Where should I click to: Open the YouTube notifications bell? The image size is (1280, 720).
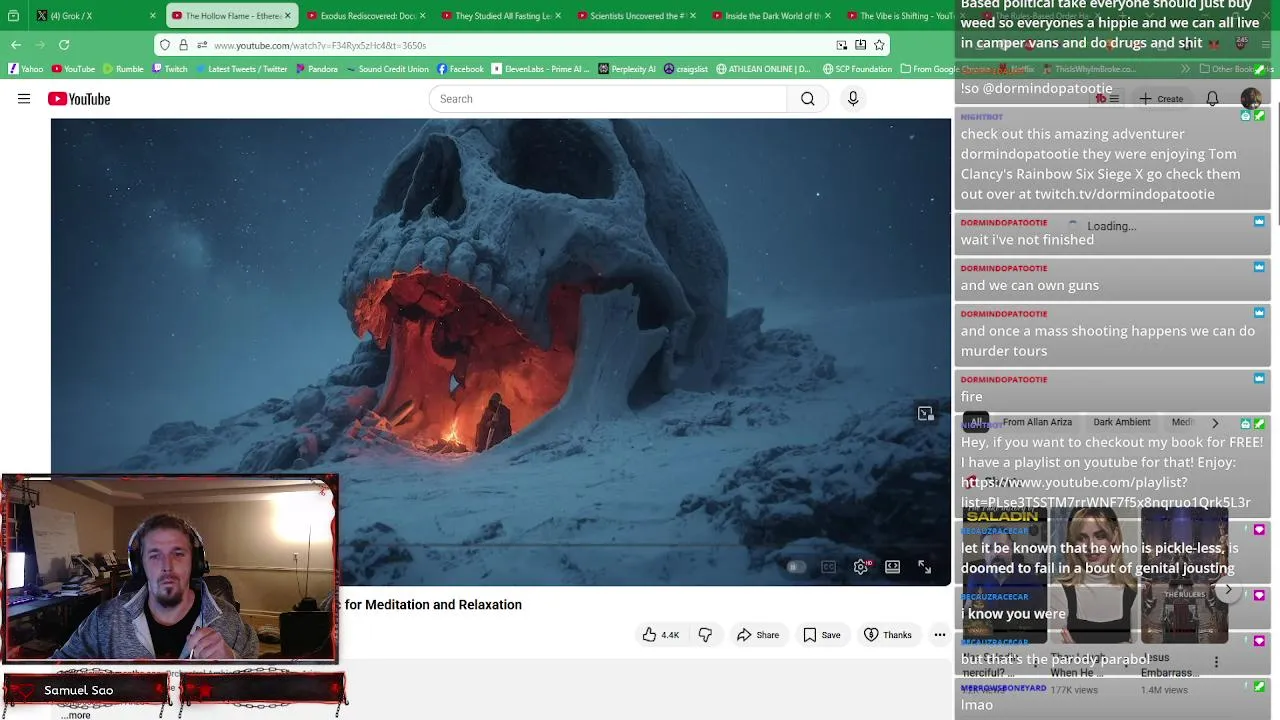[x=1212, y=99]
